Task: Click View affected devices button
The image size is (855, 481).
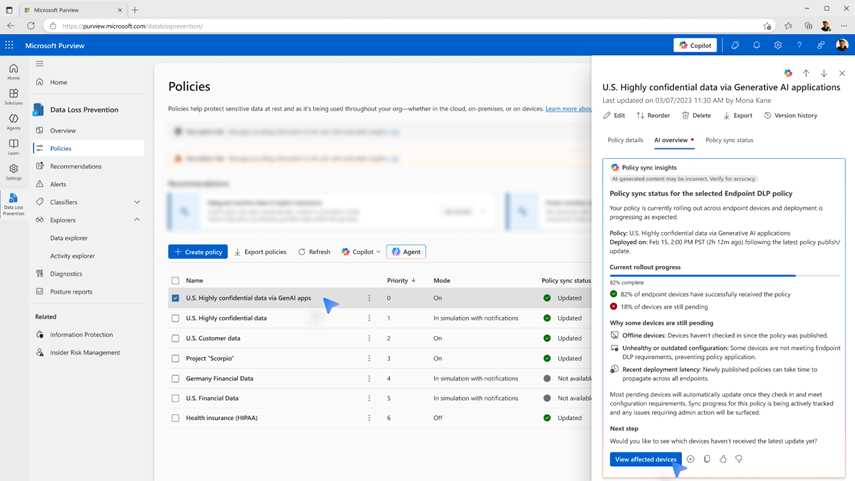Action: pos(646,459)
